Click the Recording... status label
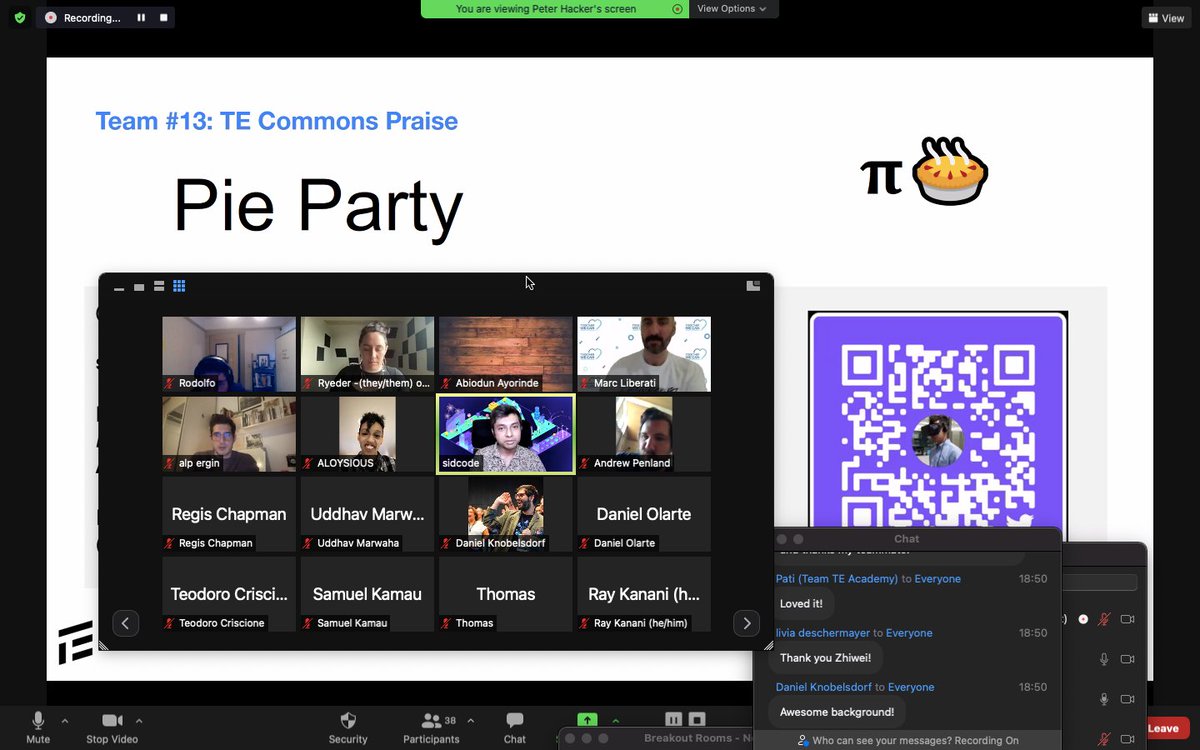 tap(91, 18)
